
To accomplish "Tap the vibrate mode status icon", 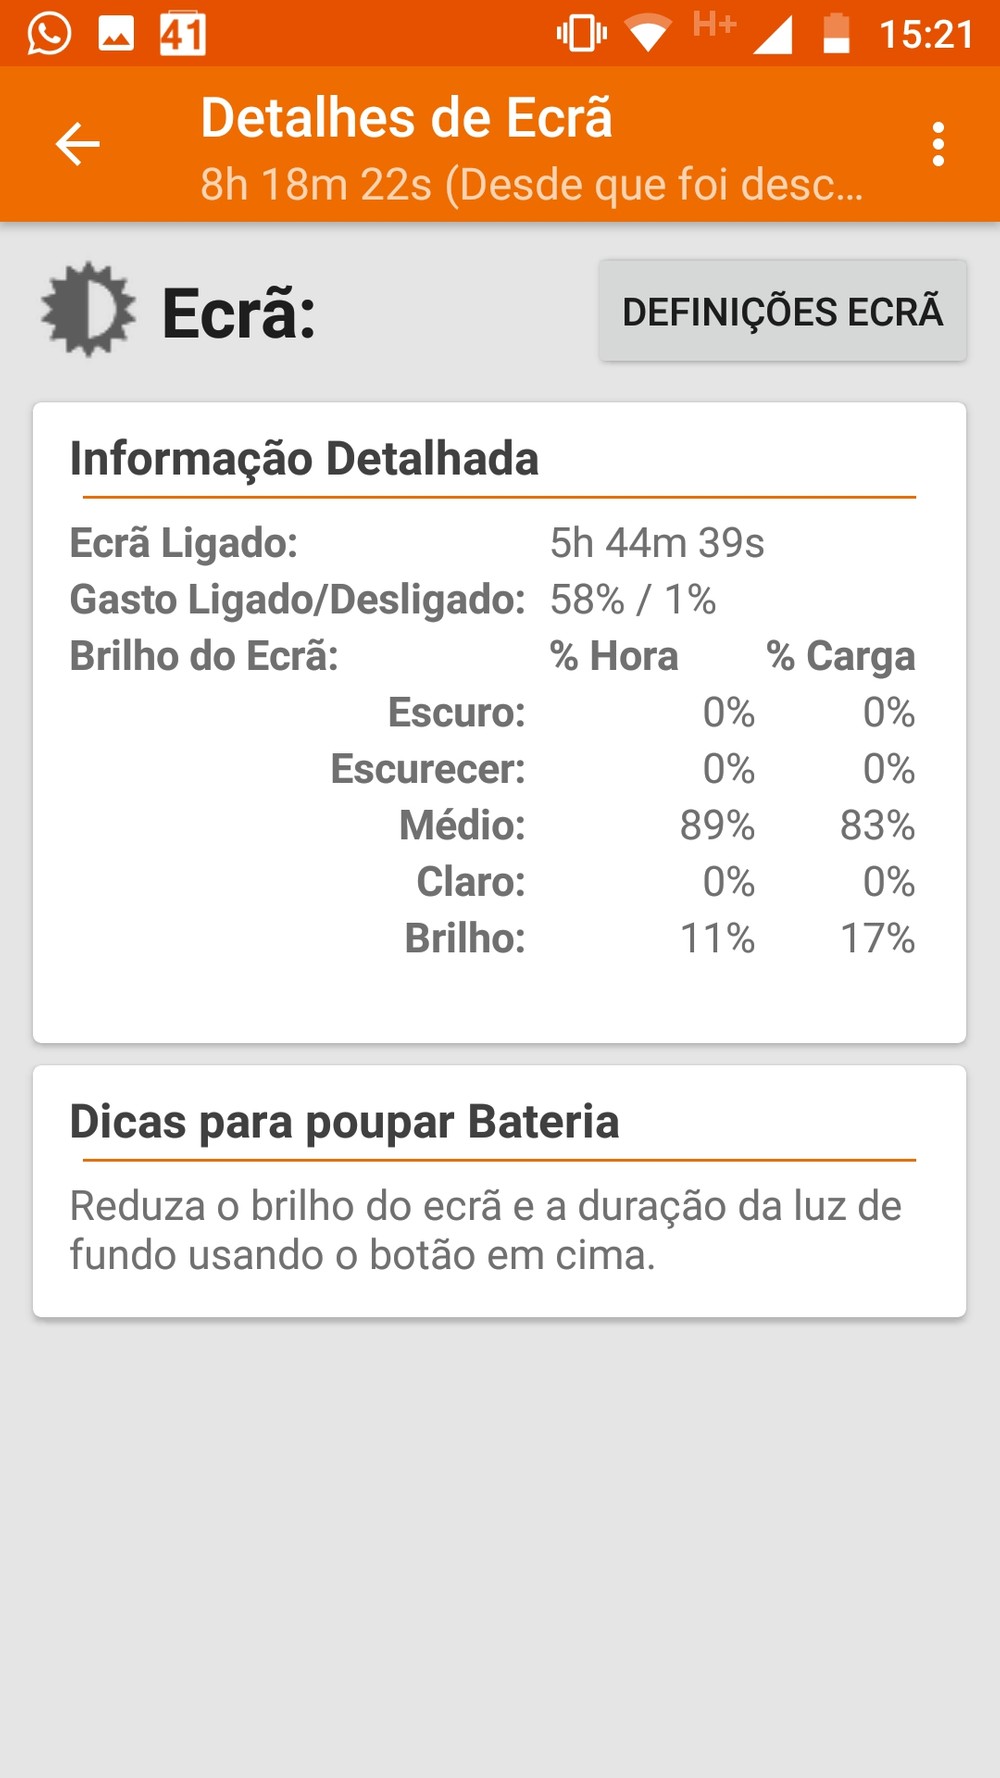I will [x=581, y=34].
